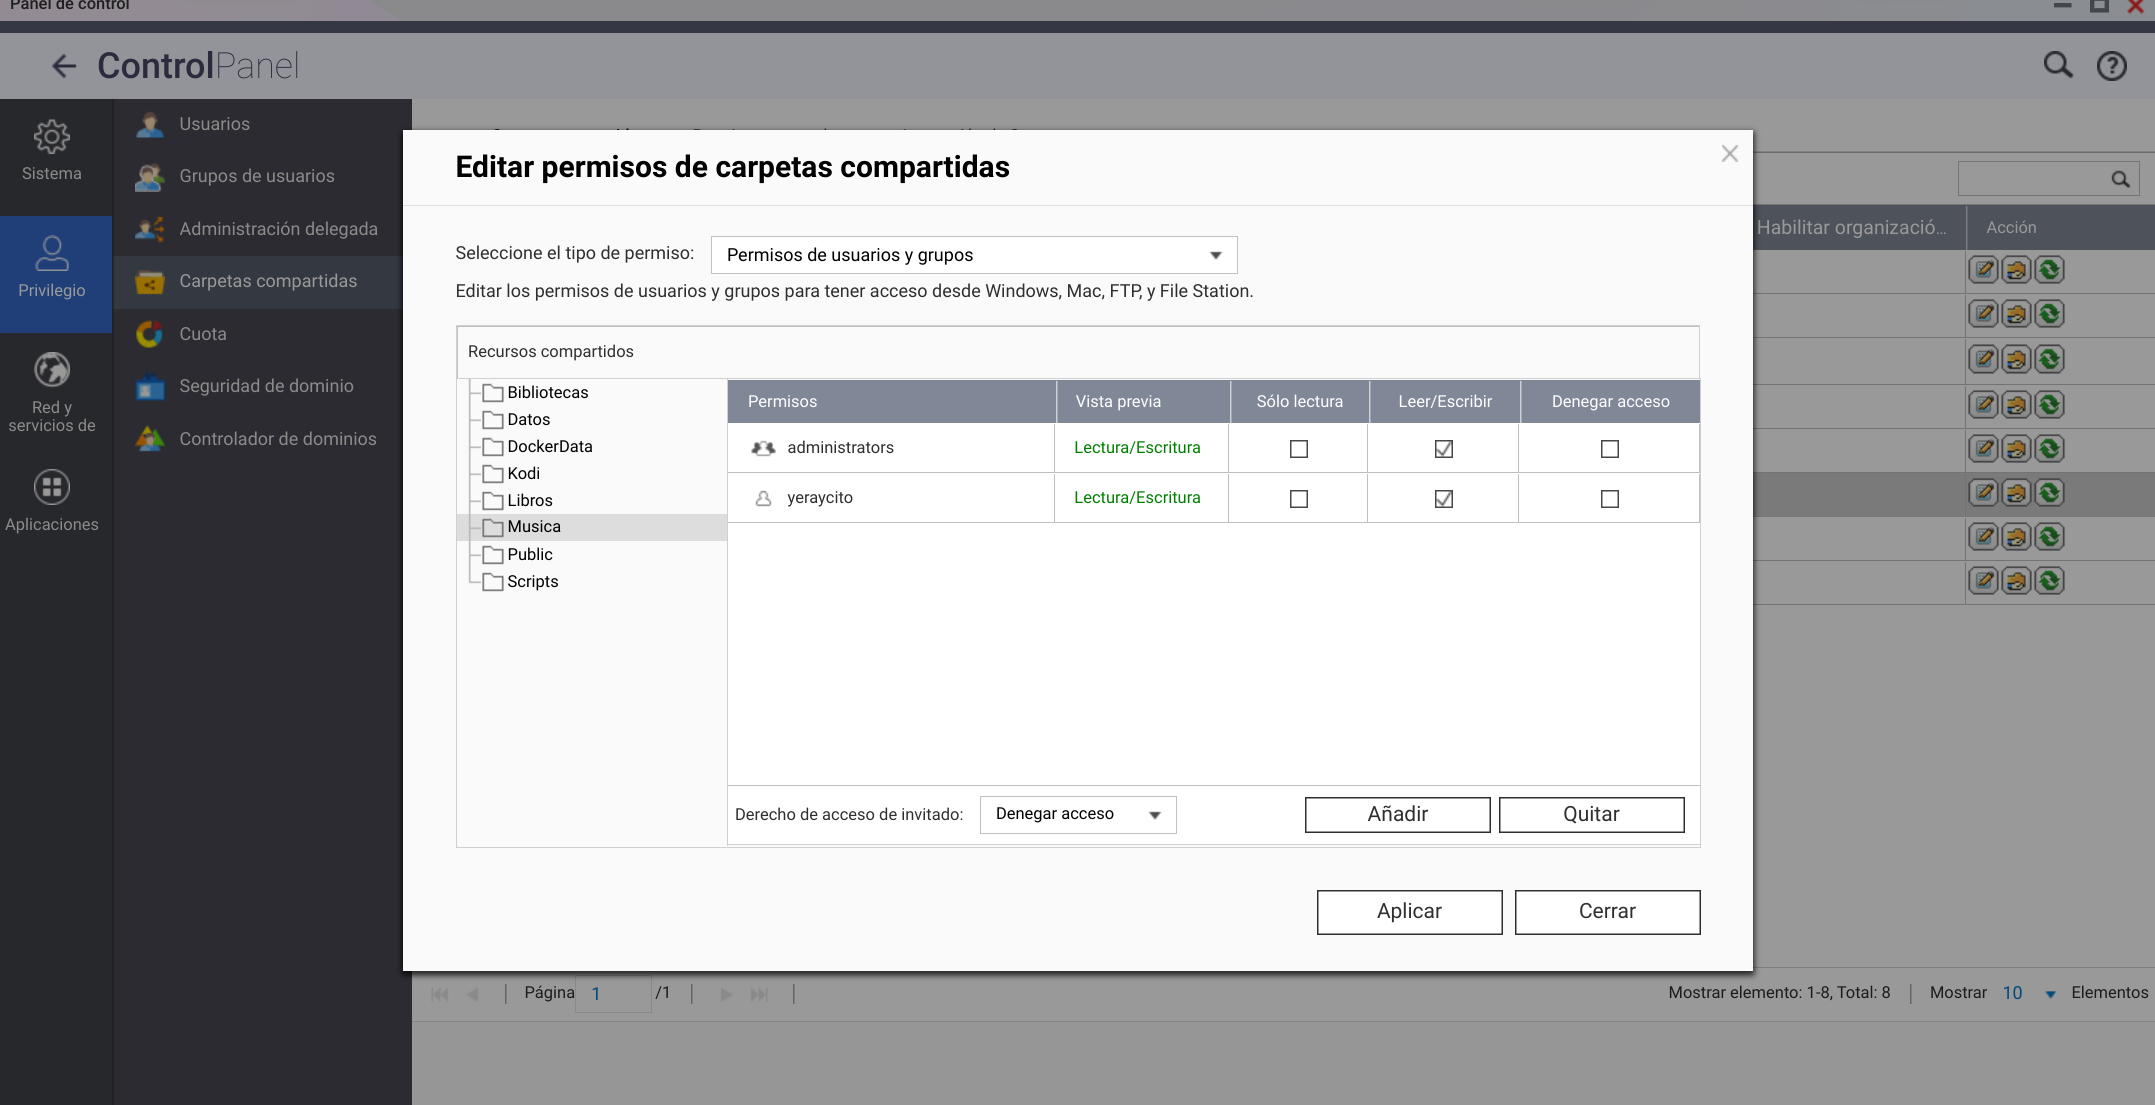Click the top-right search magnifier icon
The height and width of the screenshot is (1105, 2155).
click(x=2057, y=66)
